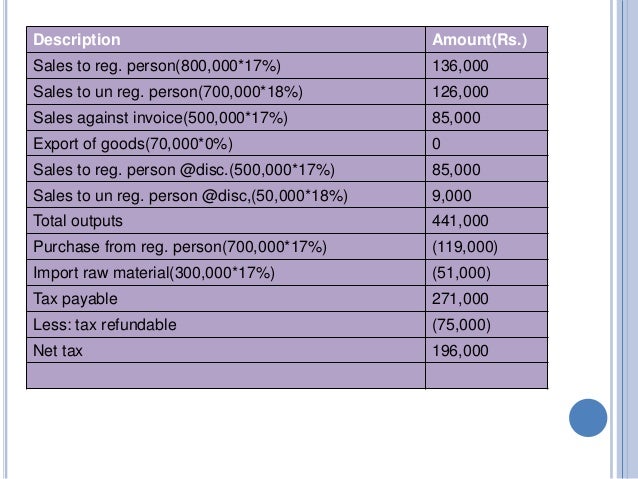Select Sales against invoice(500,000*17%) cell
This screenshot has height=479, width=638.
(226, 118)
